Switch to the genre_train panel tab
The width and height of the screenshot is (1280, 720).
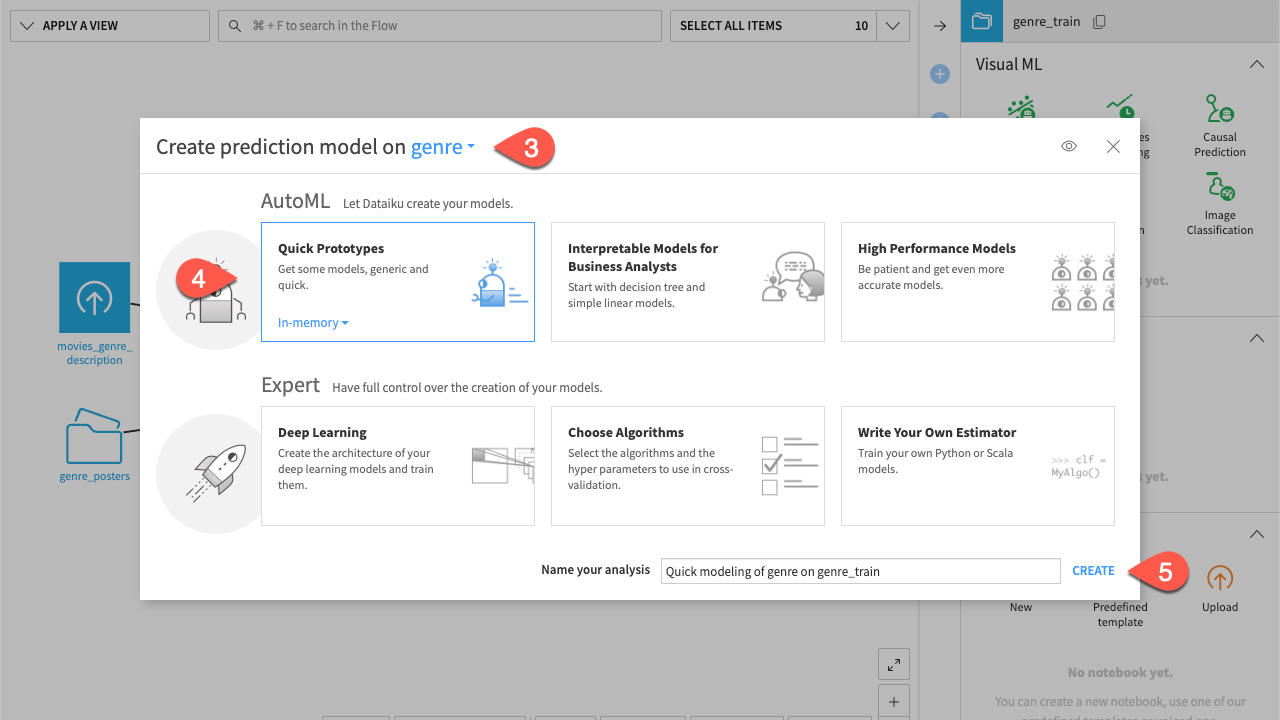point(981,20)
